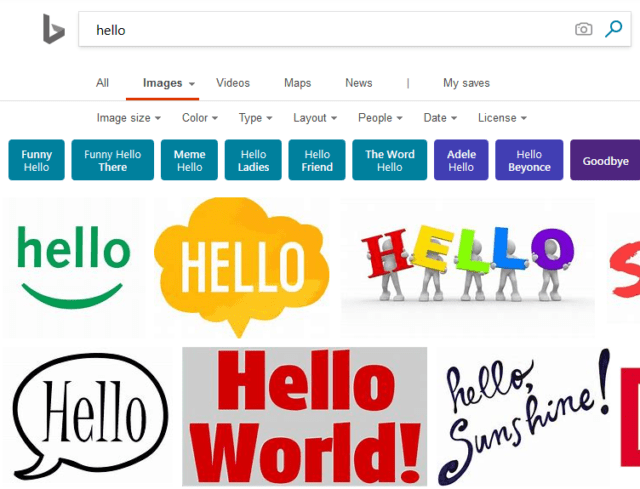
Task: Click the magnifying glass search icon
Action: coord(613,29)
